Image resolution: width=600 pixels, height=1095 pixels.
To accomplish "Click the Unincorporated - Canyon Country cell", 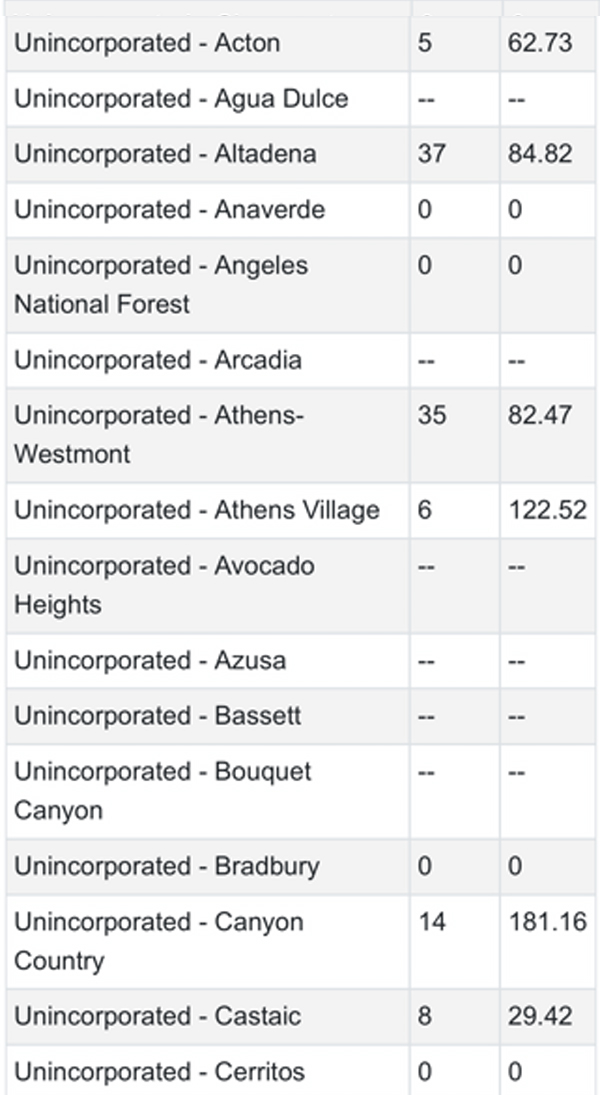I will coord(158,941).
